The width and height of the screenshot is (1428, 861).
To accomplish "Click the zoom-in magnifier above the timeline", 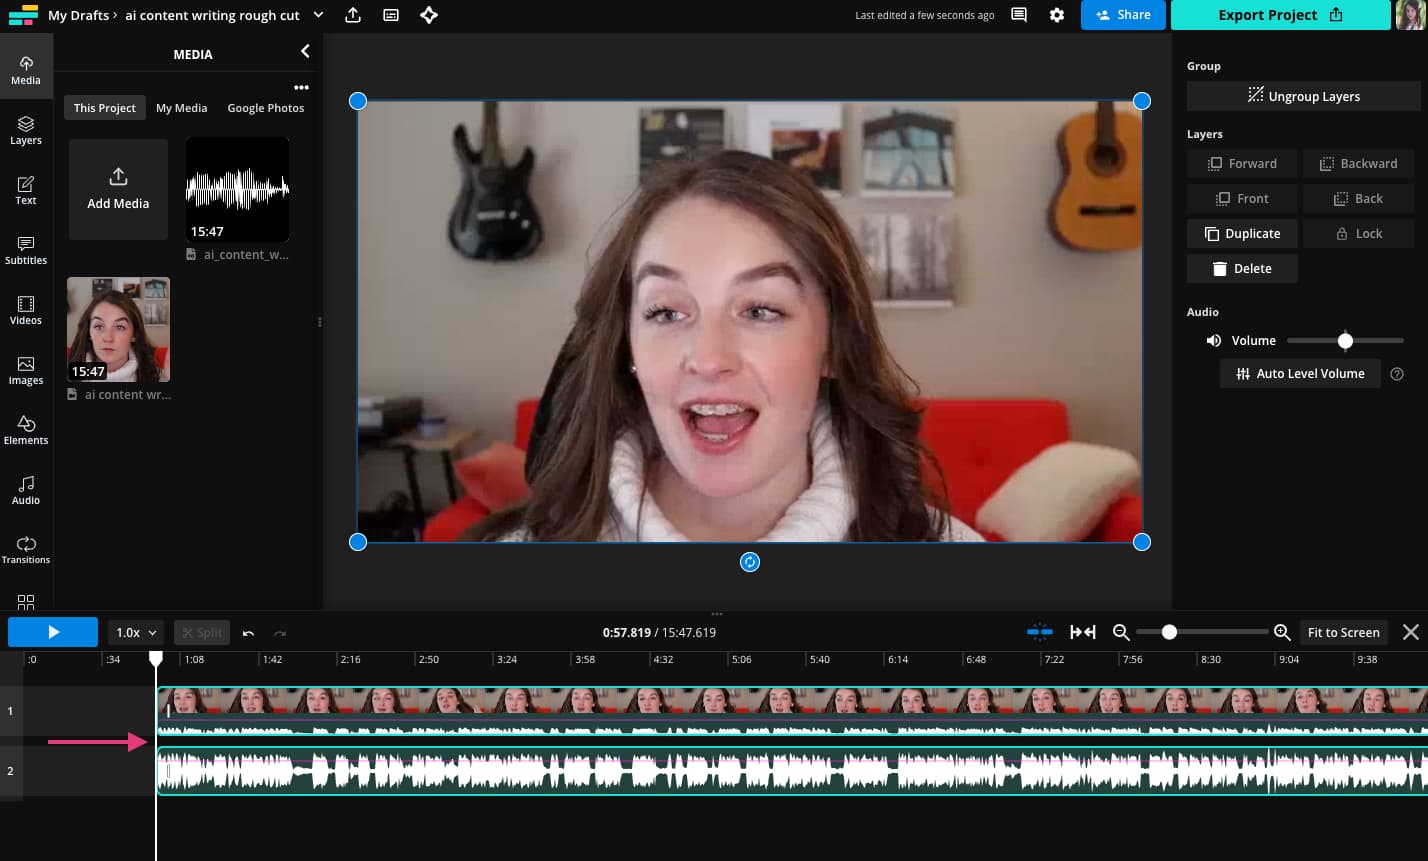I will point(1282,632).
